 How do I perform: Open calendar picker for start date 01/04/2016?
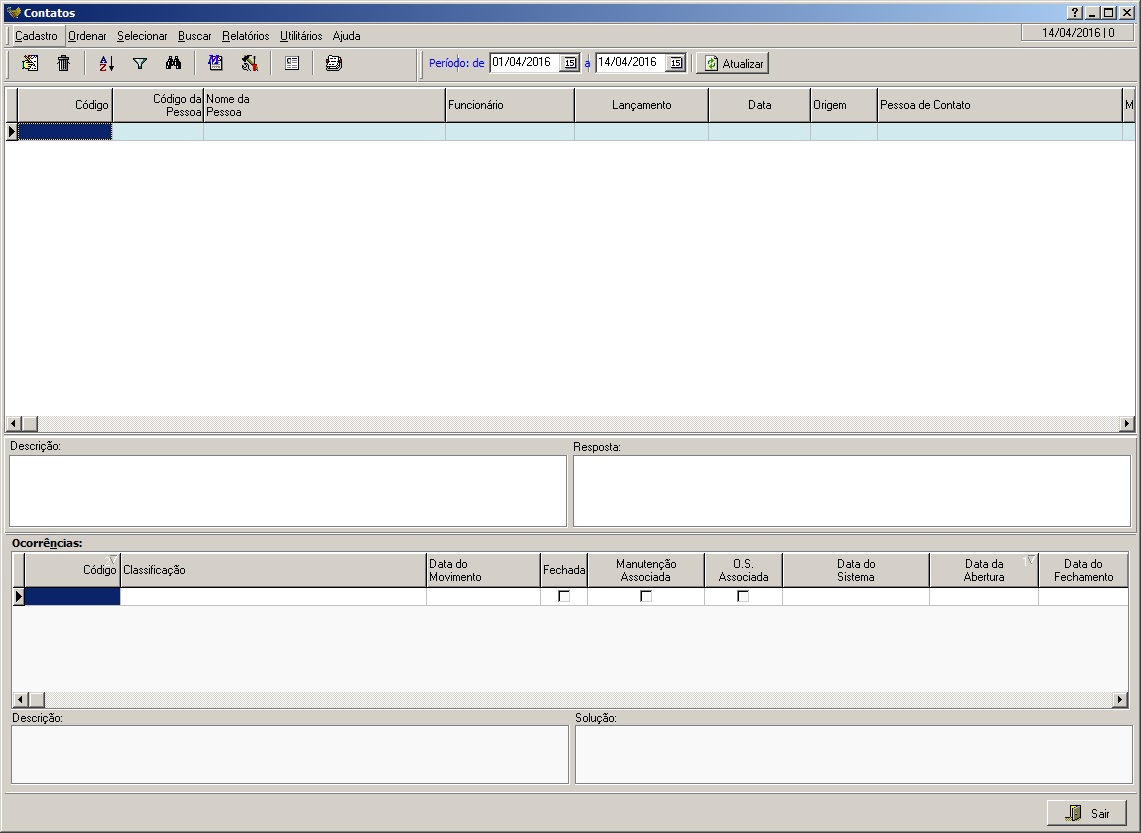point(569,63)
